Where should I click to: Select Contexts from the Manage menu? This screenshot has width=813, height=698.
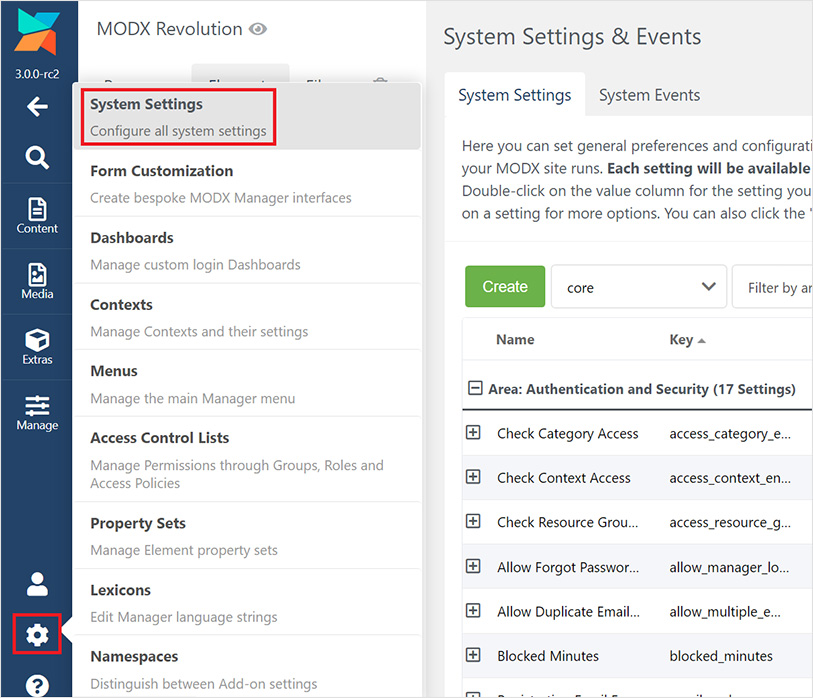tap(122, 304)
